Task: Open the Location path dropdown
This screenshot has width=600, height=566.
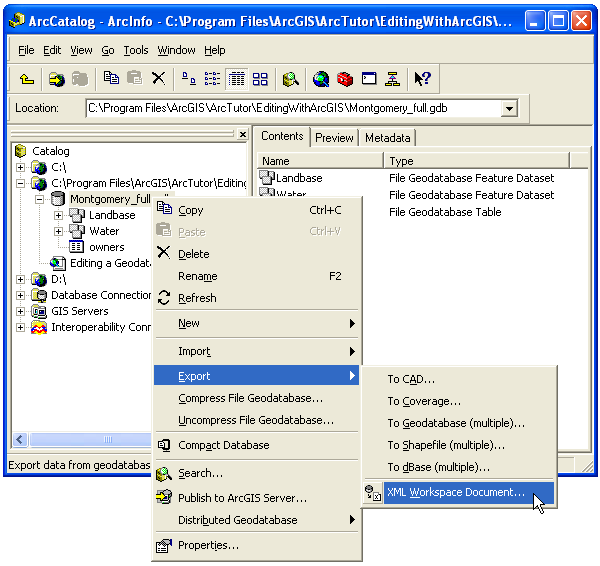Action: tap(509, 108)
